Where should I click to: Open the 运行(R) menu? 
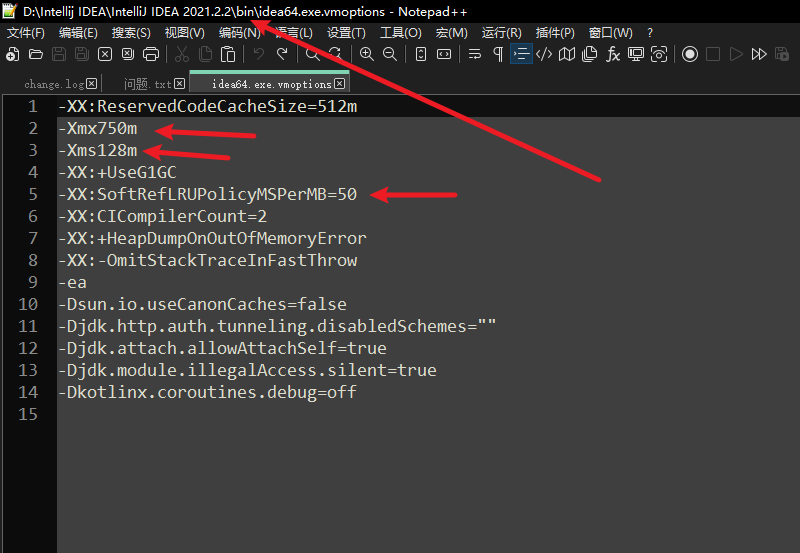(502, 33)
